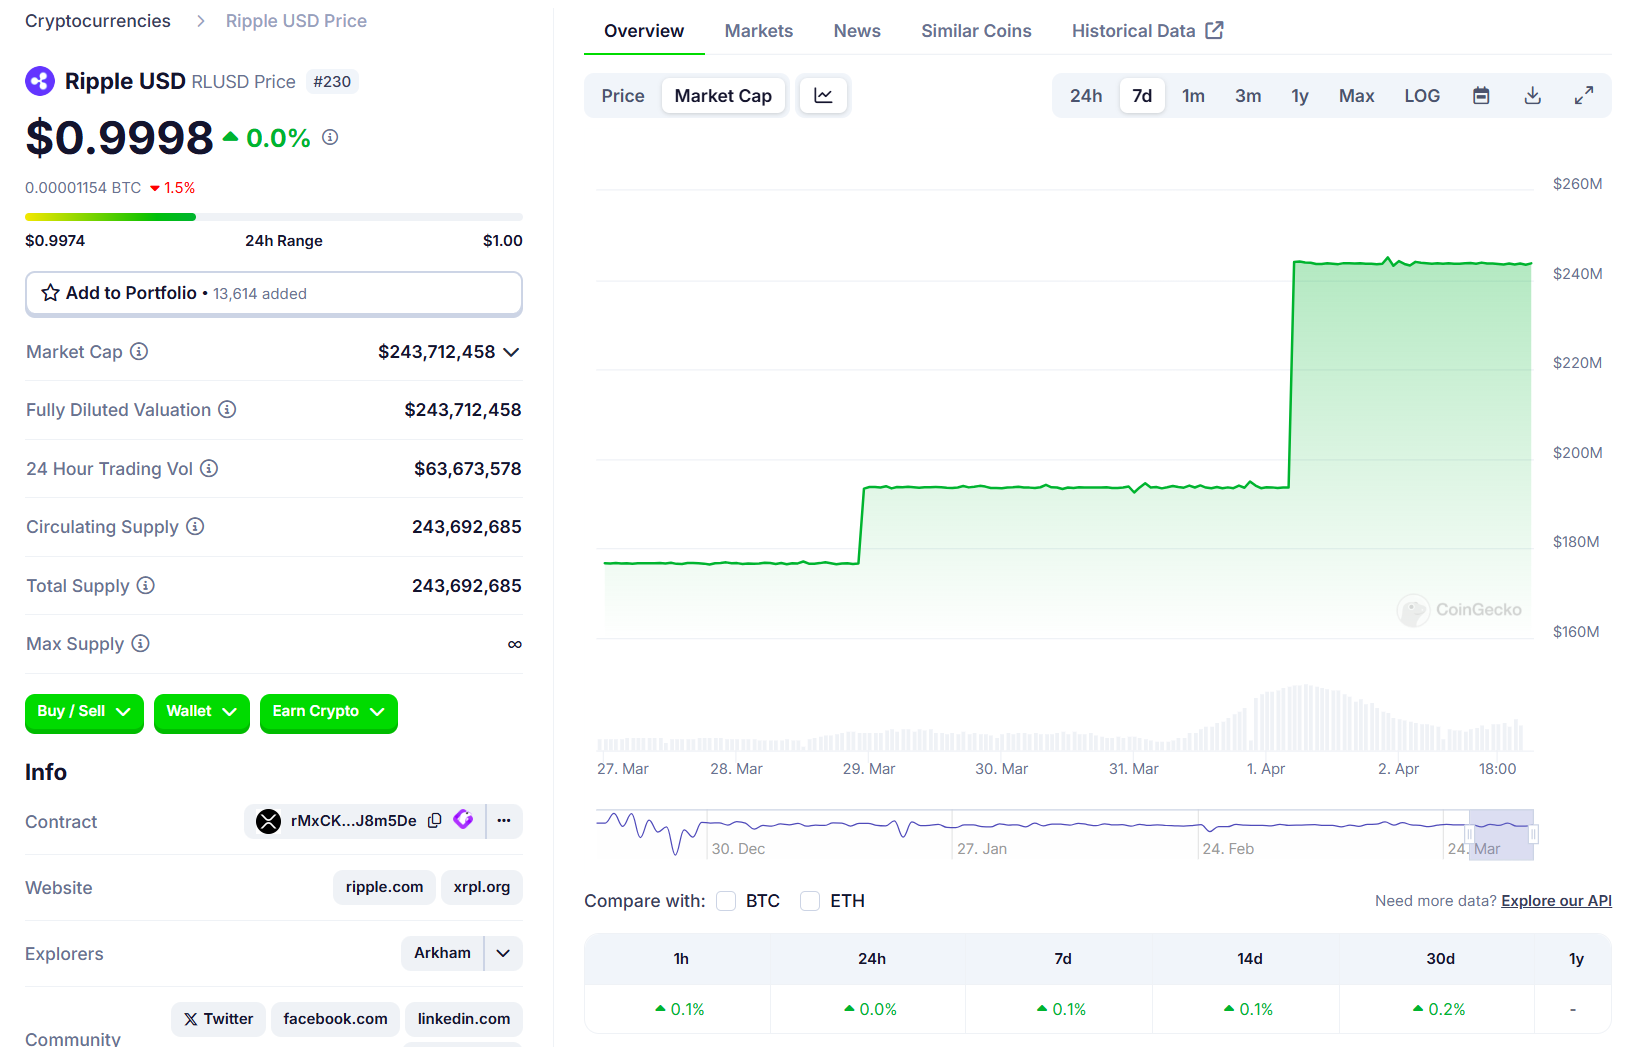The image size is (1639, 1047).
Task: Select the 24h chart time range
Action: point(1085,96)
